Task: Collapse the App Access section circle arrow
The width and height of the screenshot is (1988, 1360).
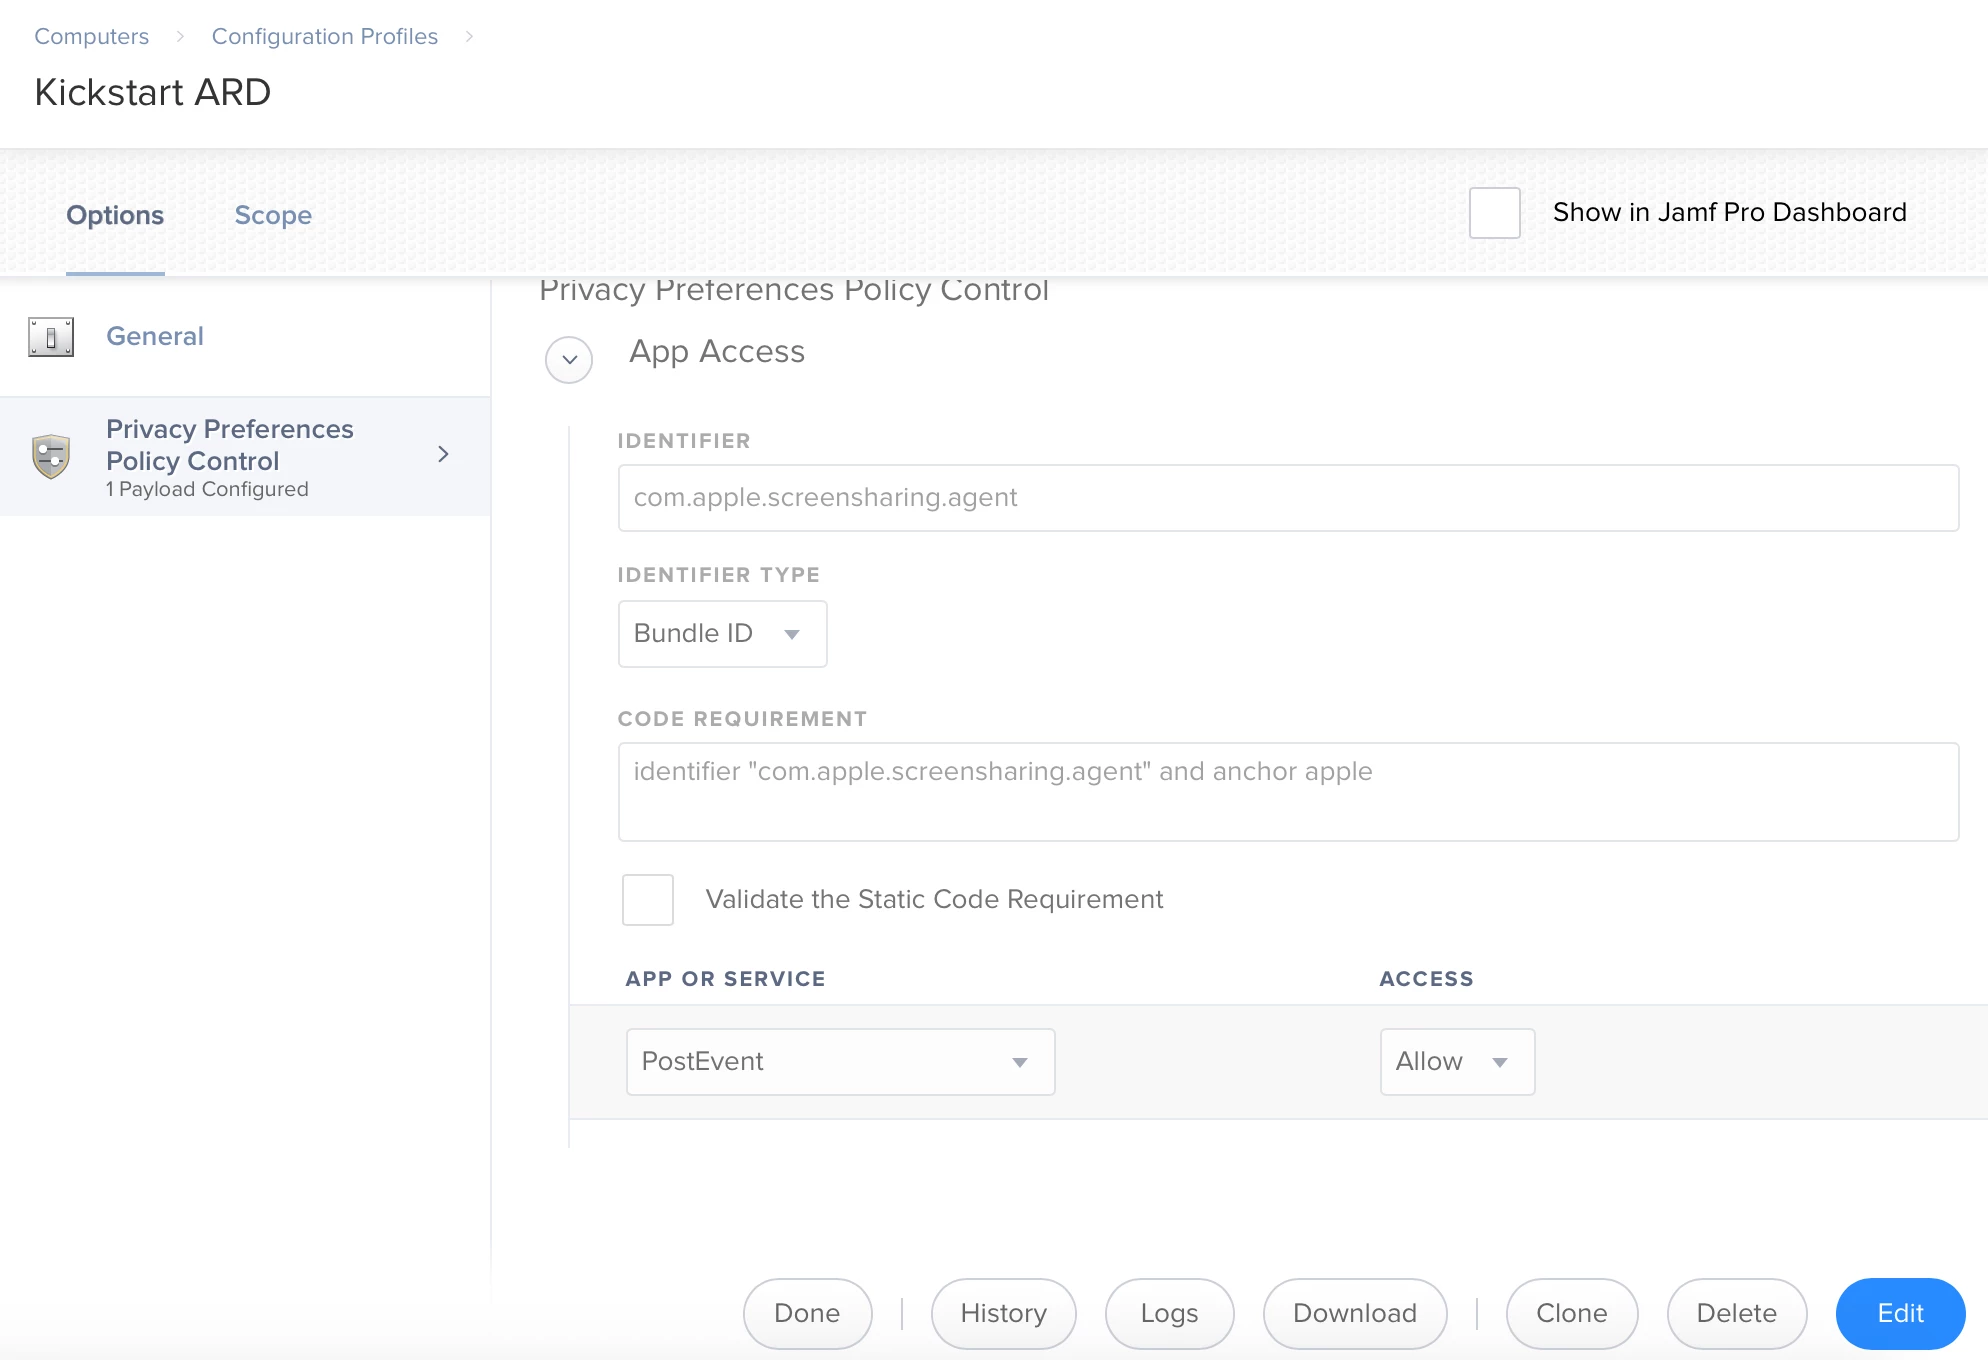Action: 569,360
